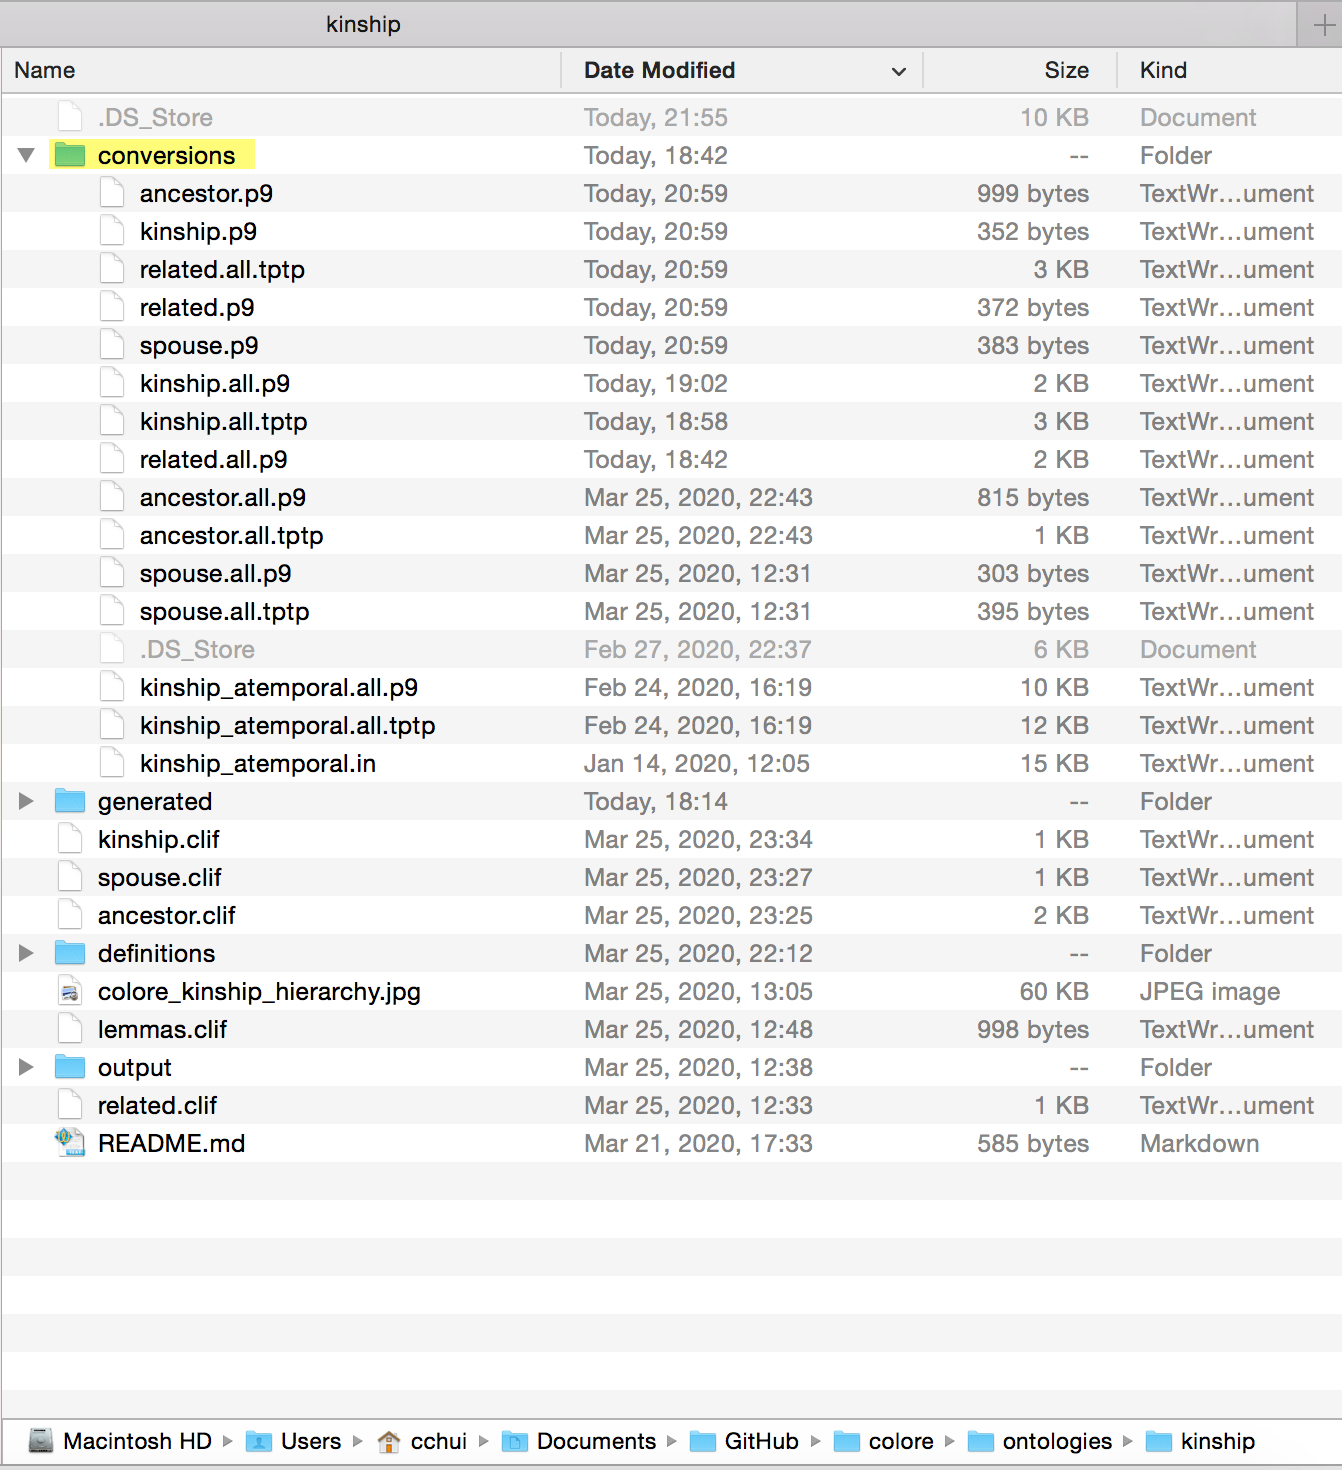This screenshot has width=1342, height=1470.
Task: Go to colore in the path bar
Action: pyautogui.click(x=901, y=1441)
